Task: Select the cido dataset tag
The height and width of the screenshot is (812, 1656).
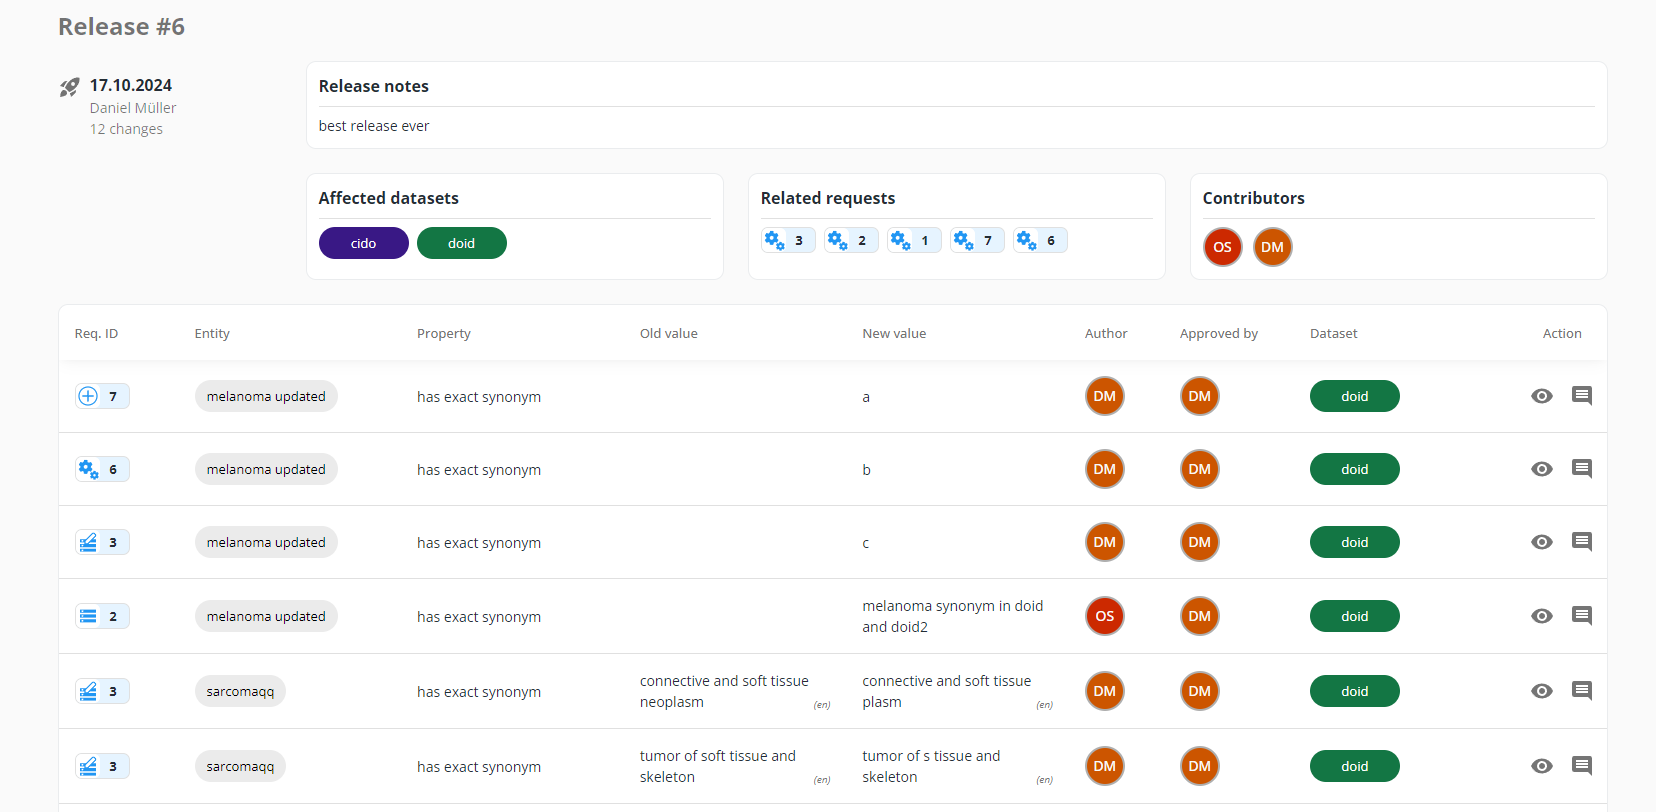Action: click(363, 243)
